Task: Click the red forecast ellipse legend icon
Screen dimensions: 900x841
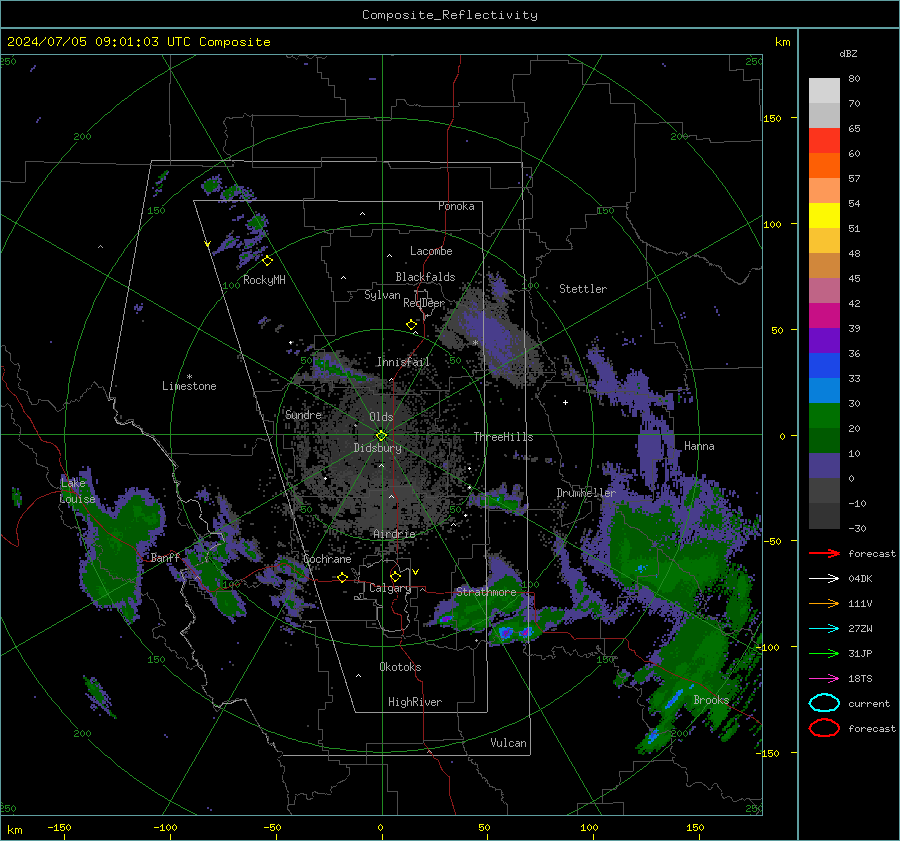Action: tap(824, 728)
